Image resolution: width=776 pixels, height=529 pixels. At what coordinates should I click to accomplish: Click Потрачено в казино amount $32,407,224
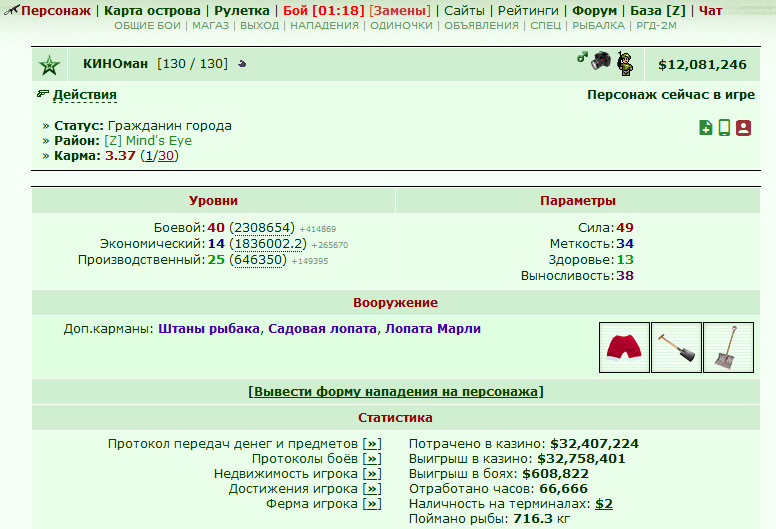pos(594,443)
